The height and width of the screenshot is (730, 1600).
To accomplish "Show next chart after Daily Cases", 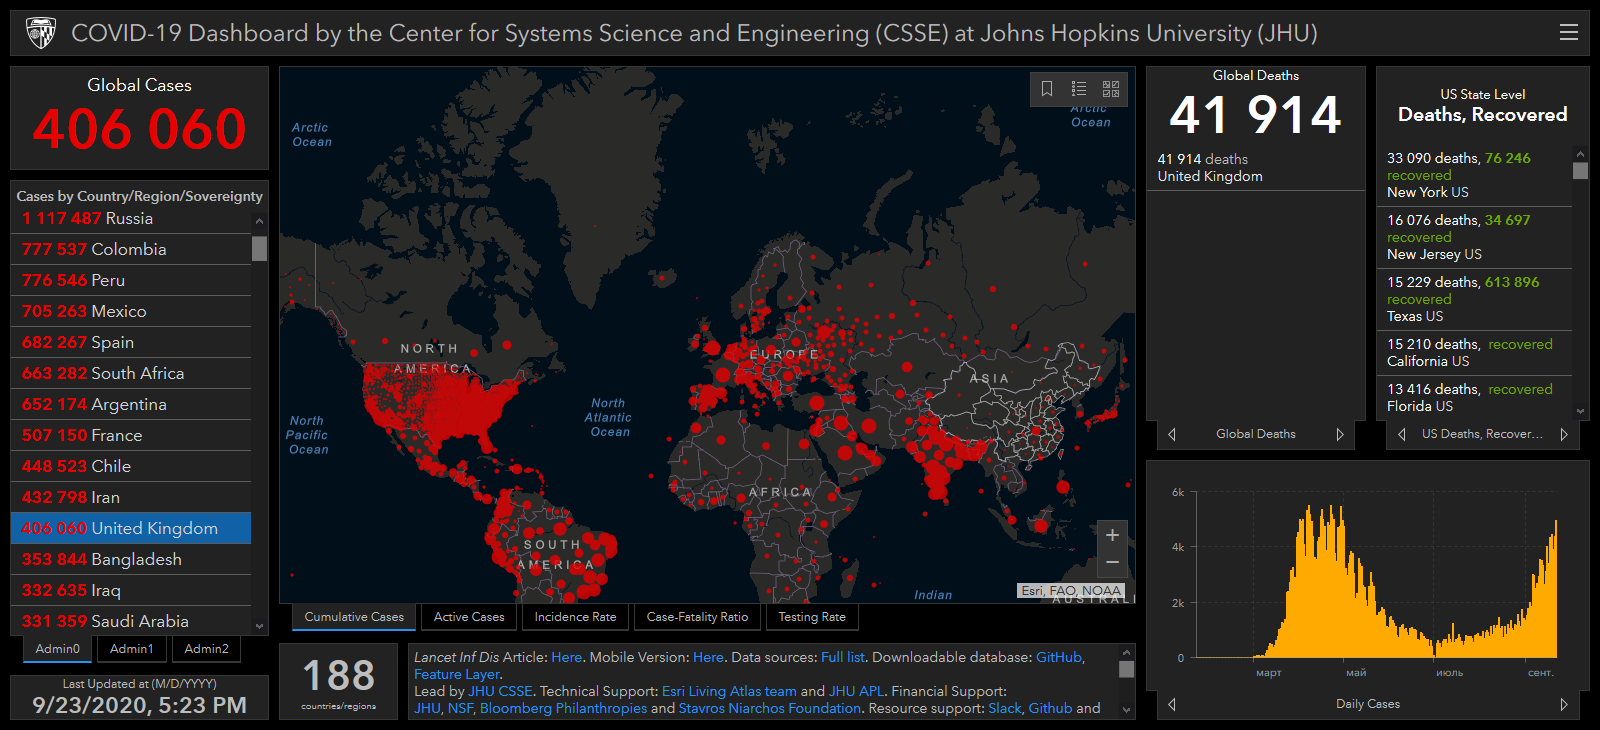I will point(1564,704).
